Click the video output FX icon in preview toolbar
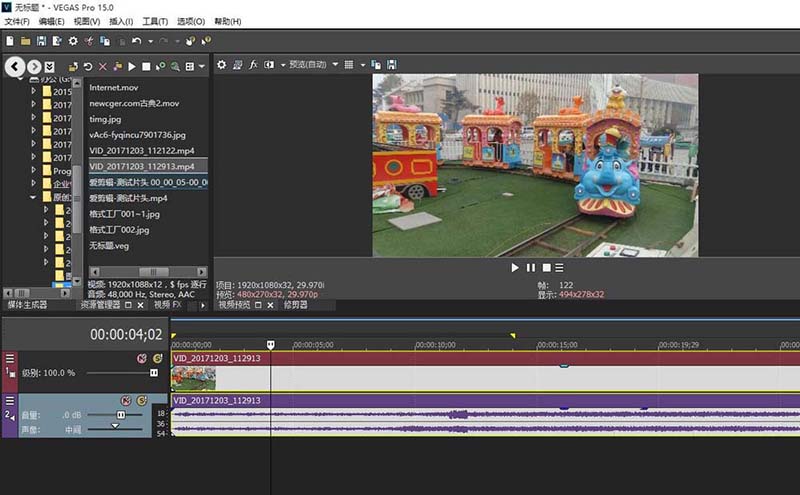 254,64
